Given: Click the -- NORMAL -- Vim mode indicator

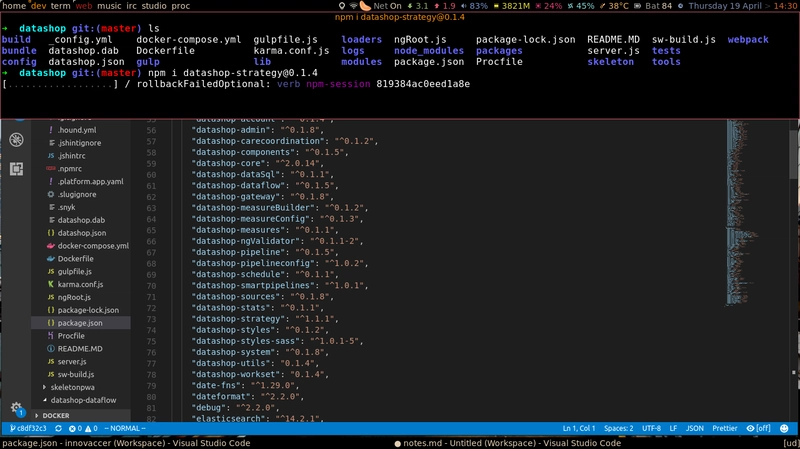Looking at the screenshot, I should 125,429.
